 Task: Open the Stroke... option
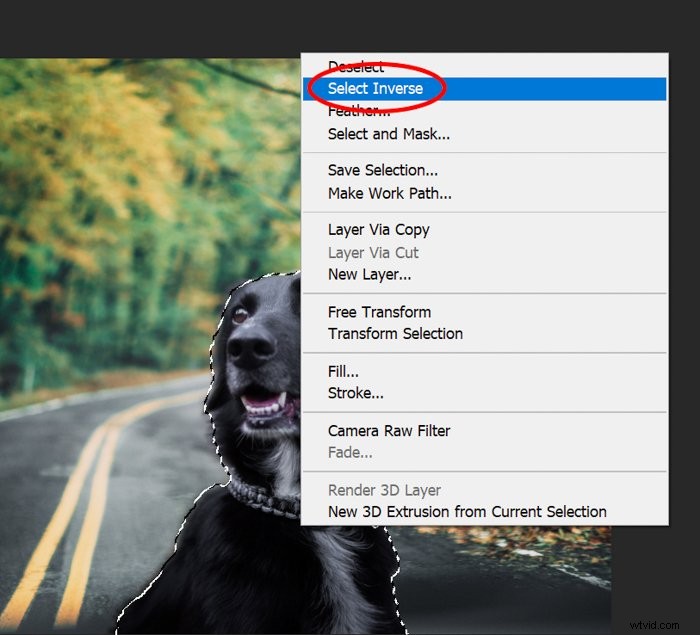484,393
